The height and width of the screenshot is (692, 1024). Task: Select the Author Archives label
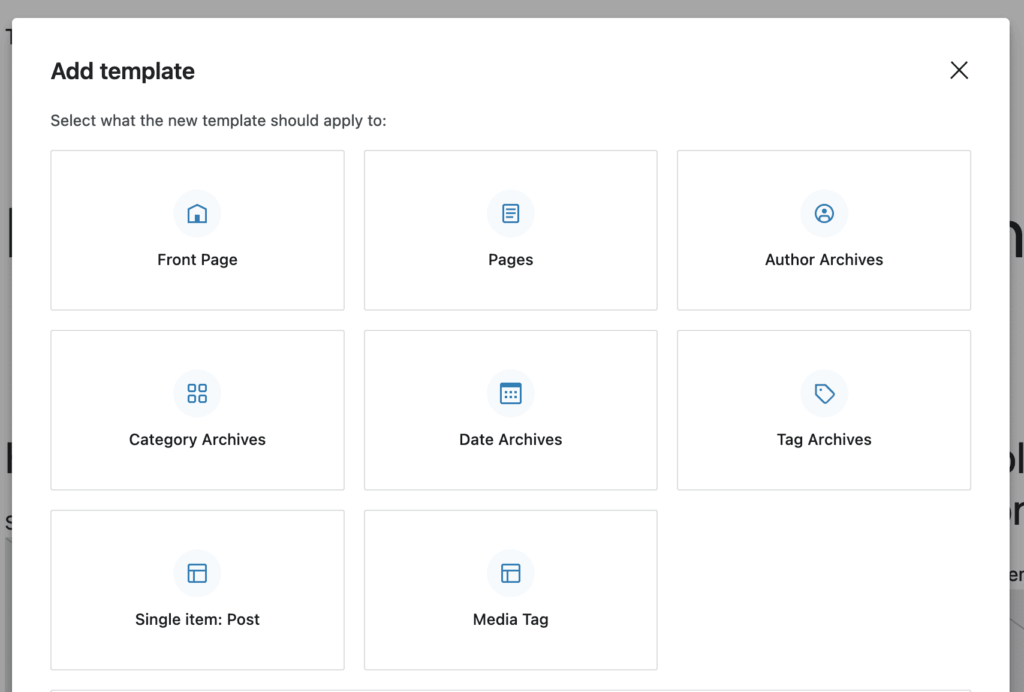[824, 260]
